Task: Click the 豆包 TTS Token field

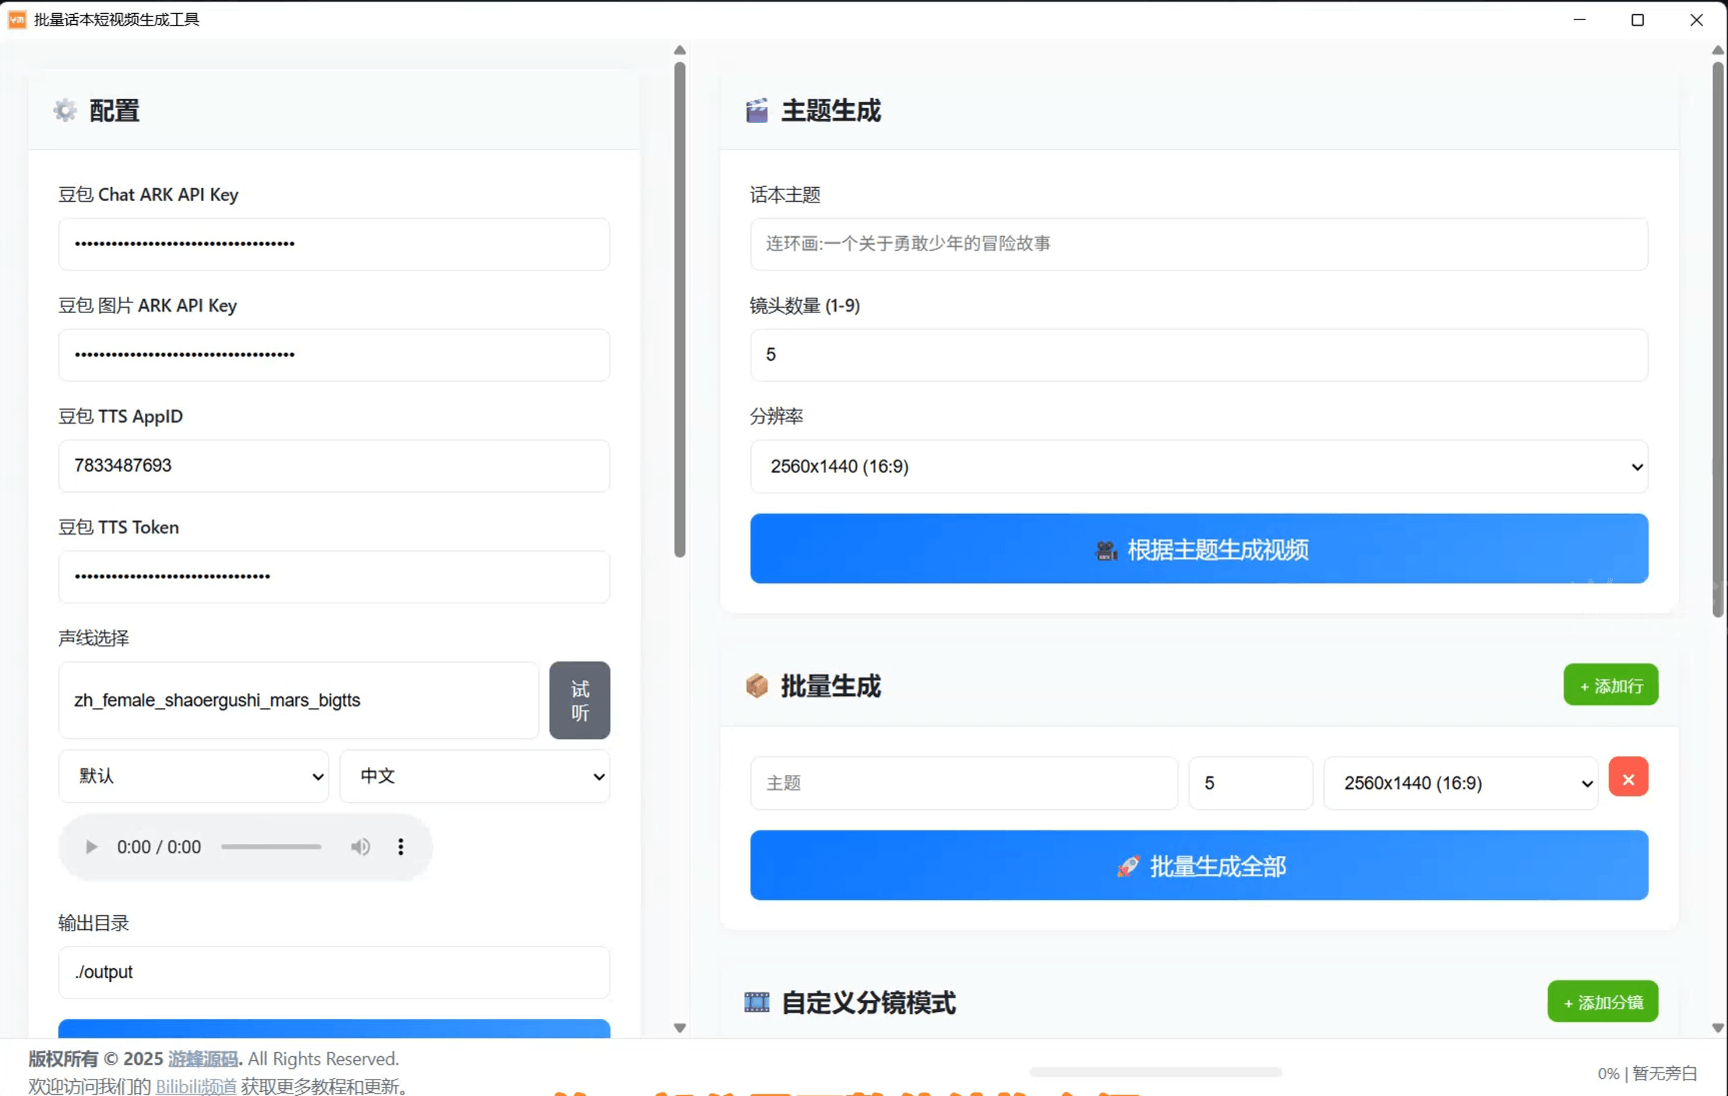Action: click(334, 577)
